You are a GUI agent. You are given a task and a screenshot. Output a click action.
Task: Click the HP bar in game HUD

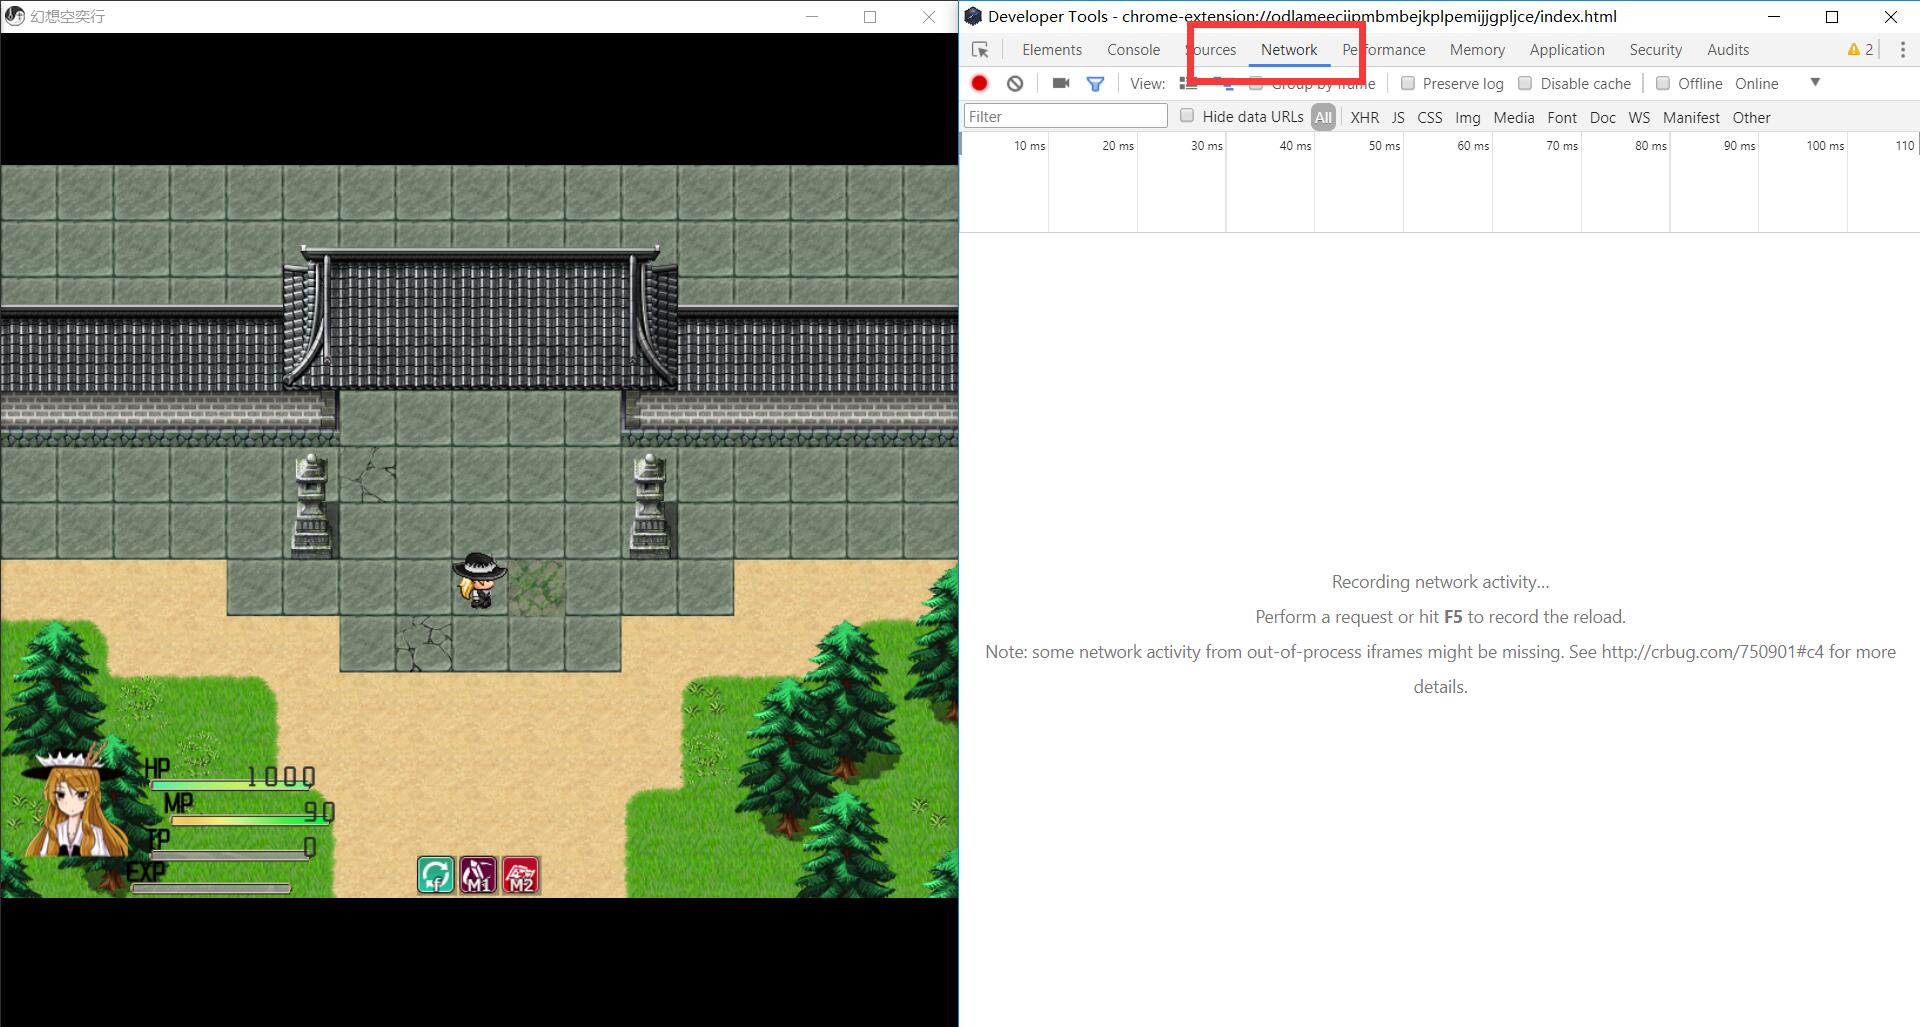pos(231,784)
